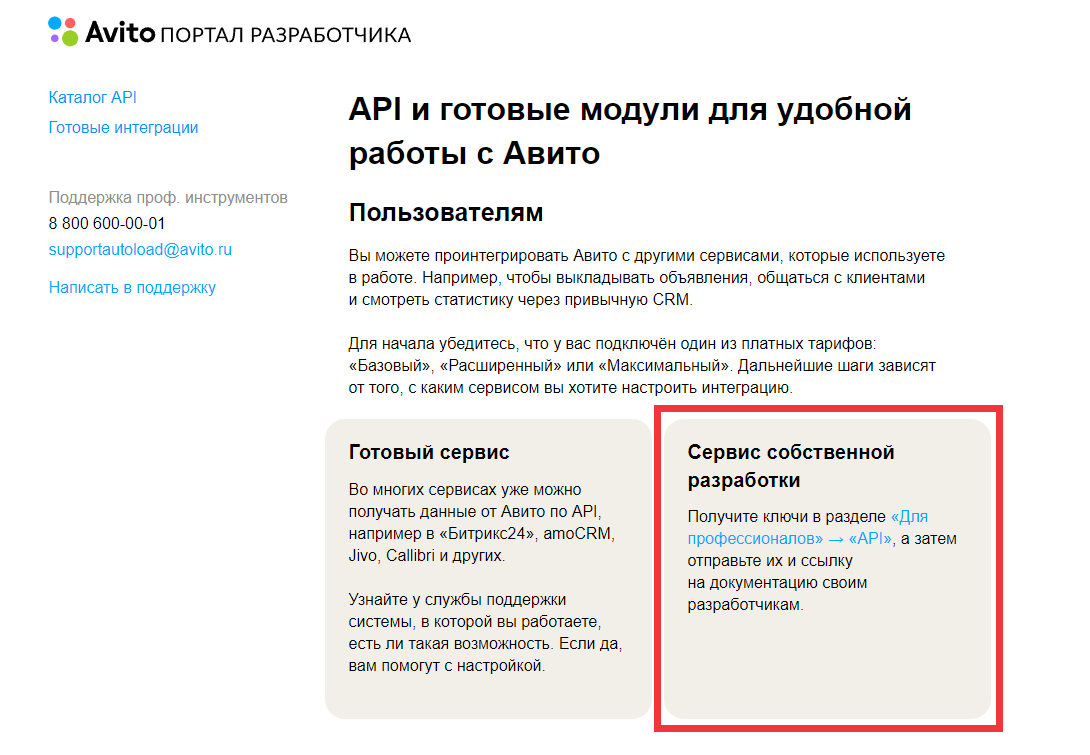Go to Готовые интеграции page
Image resolution: width=1090 pixels, height=755 pixels.
click(123, 128)
